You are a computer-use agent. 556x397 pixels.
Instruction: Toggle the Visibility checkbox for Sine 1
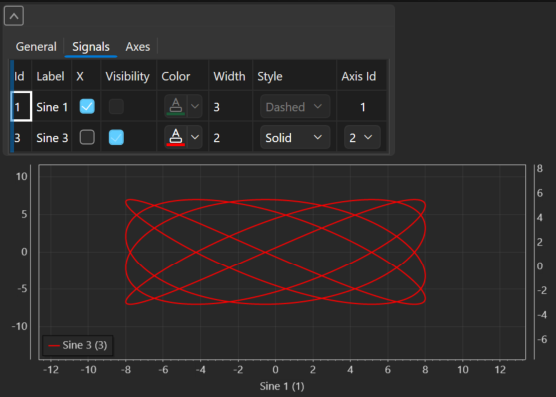tap(116, 106)
